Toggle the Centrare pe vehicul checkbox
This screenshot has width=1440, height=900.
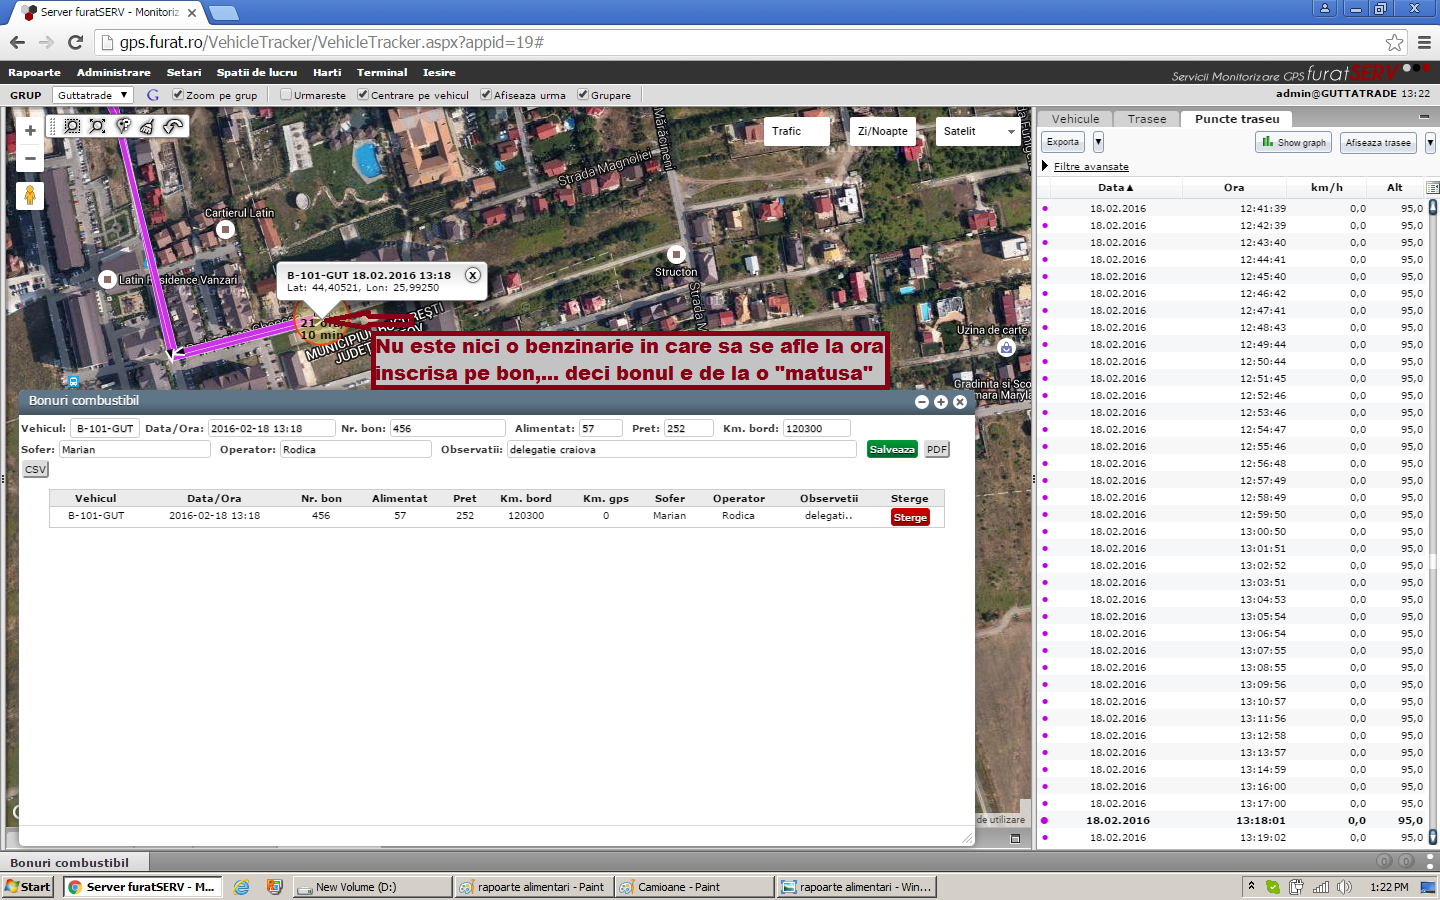point(363,95)
